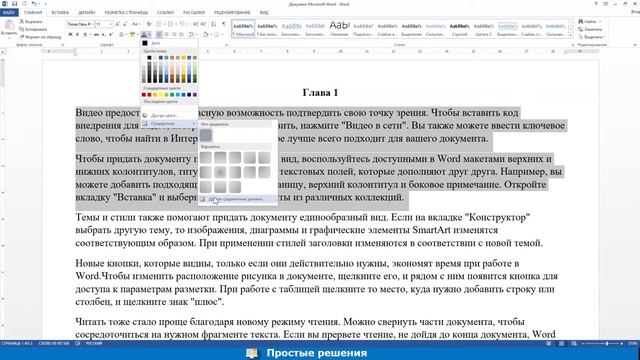Screen dimensions: 640x360
Task: Toggle strikethrough formatting
Action: (x=96, y=35)
